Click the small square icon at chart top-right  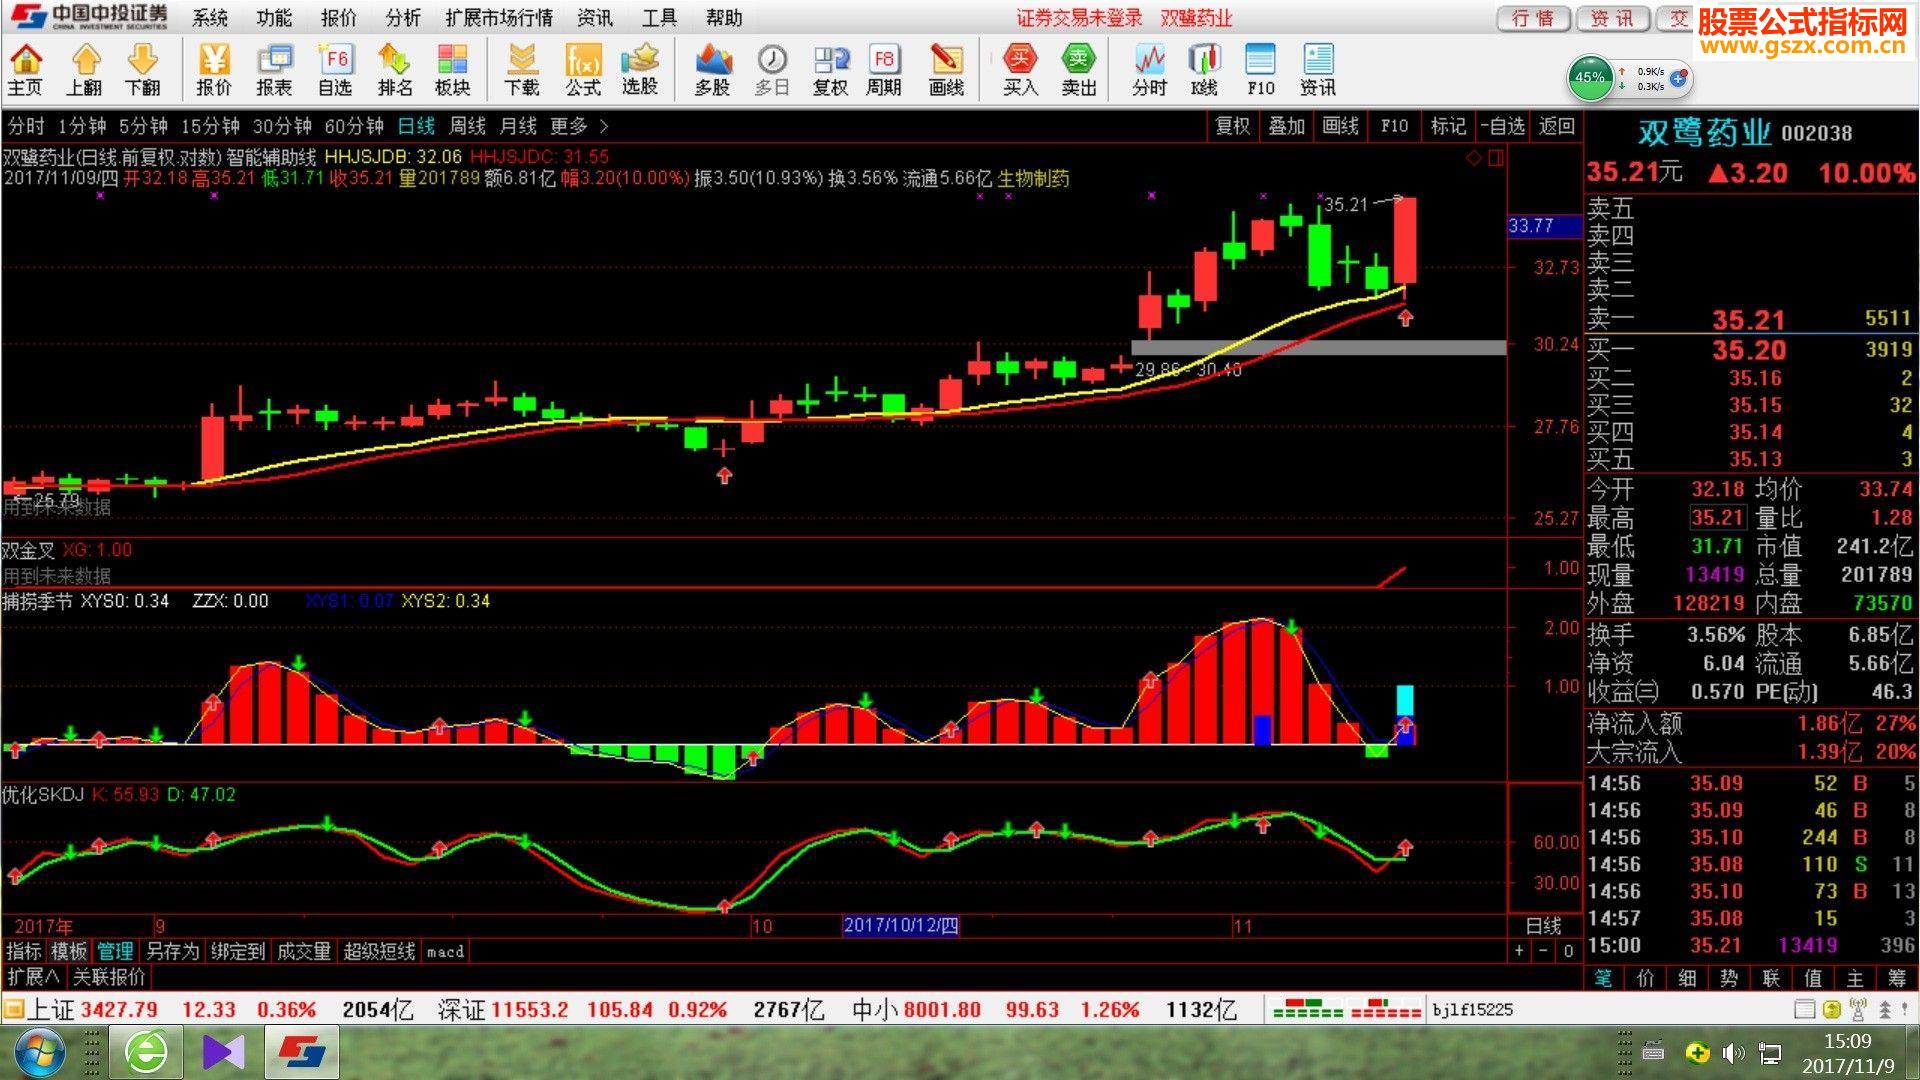coord(1496,158)
